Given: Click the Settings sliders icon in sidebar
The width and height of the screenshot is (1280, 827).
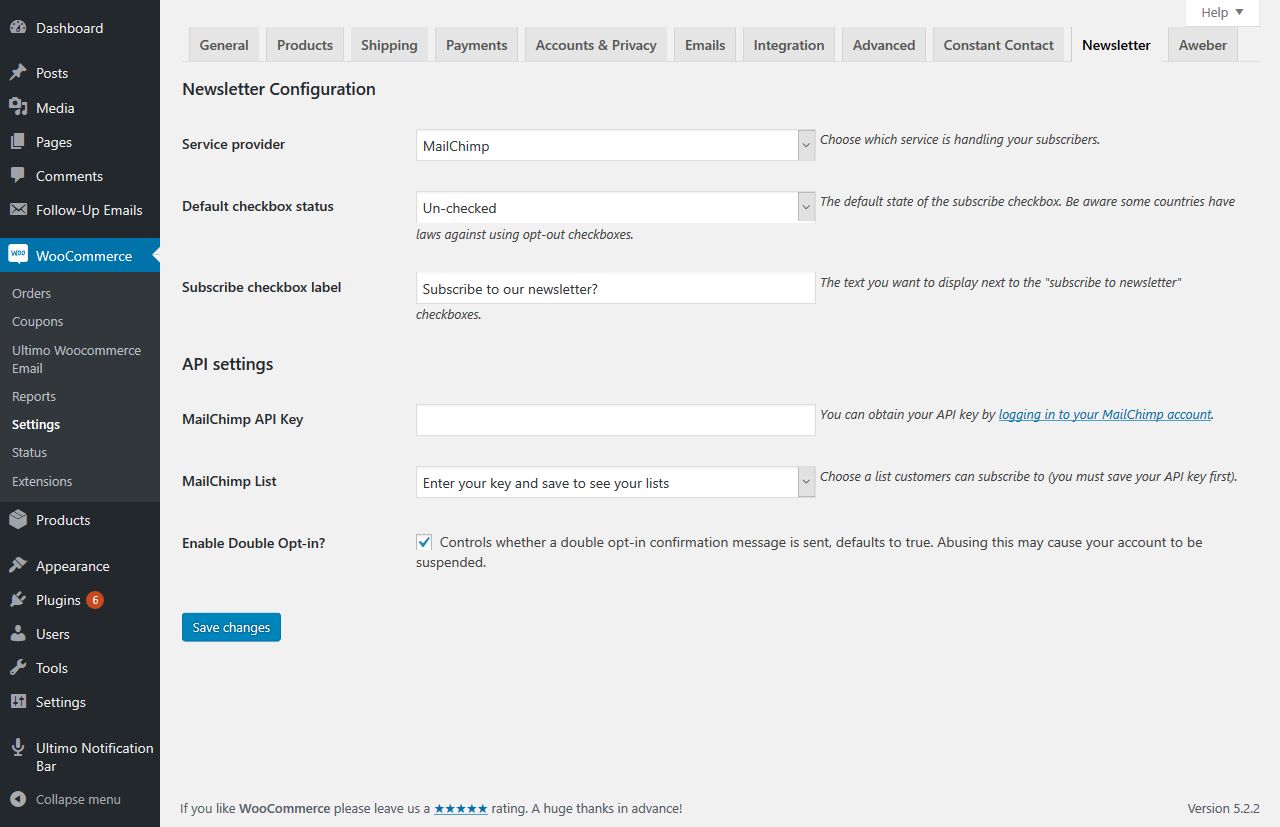Looking at the screenshot, I should point(18,702).
